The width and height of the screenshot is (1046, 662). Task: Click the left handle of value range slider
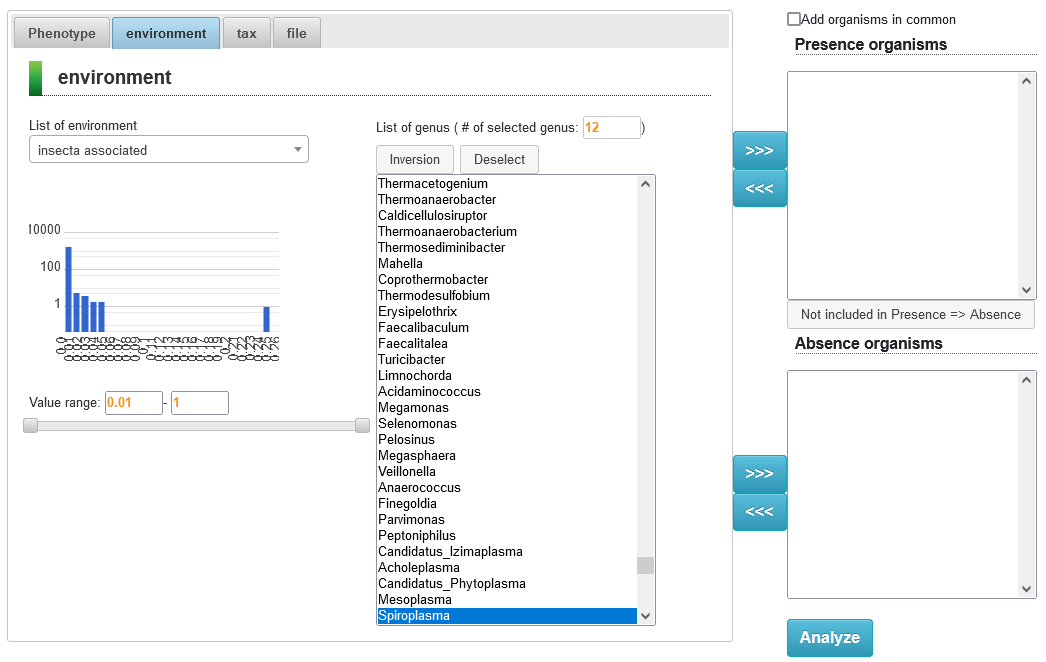pyautogui.click(x=31, y=425)
